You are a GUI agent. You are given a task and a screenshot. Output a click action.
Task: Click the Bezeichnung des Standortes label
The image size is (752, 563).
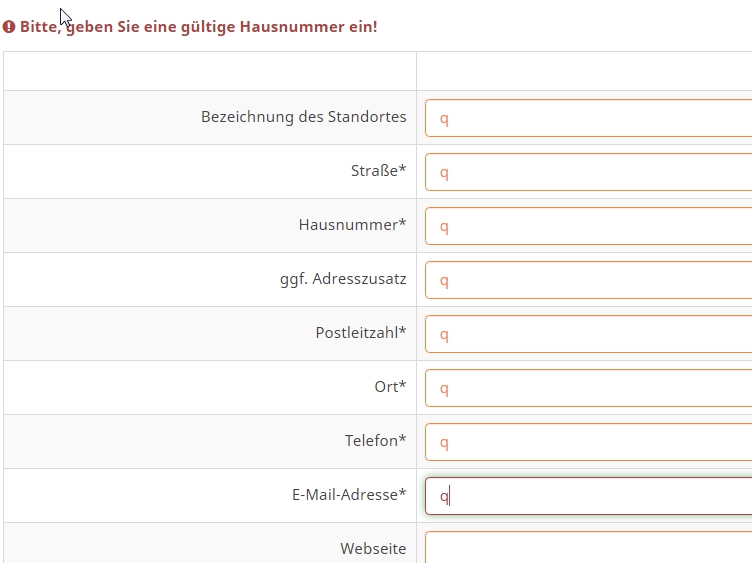click(303, 117)
